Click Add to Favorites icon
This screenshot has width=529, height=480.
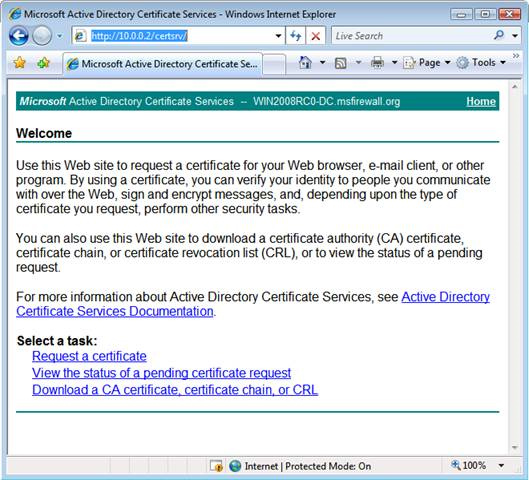(x=43, y=63)
